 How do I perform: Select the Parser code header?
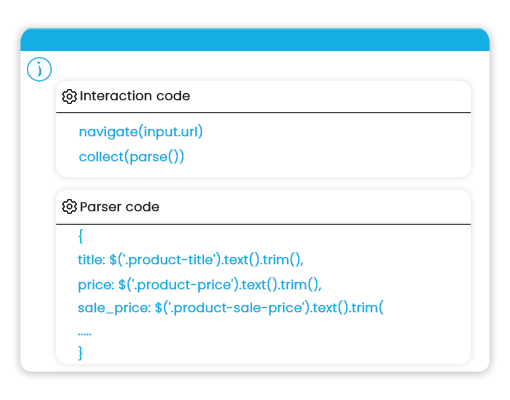point(119,207)
